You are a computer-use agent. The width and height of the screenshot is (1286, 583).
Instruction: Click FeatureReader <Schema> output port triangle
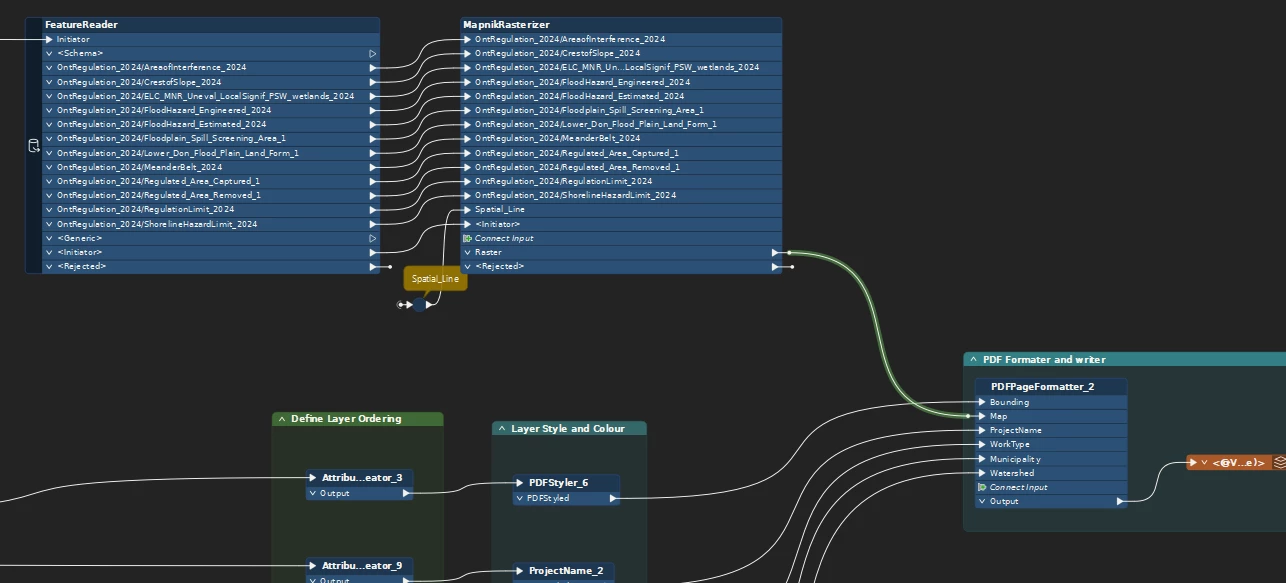tap(373, 53)
